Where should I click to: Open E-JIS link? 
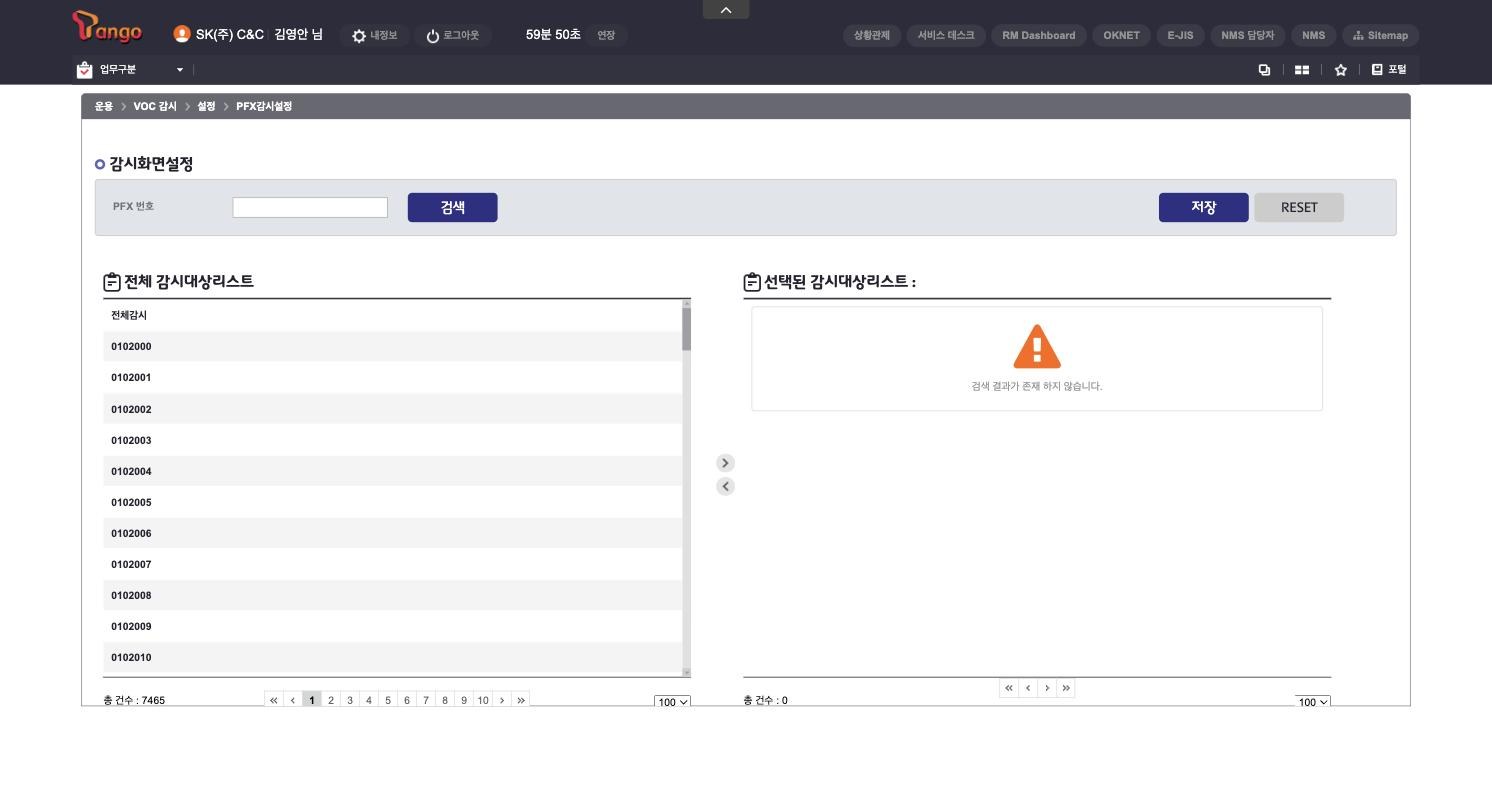point(1180,36)
